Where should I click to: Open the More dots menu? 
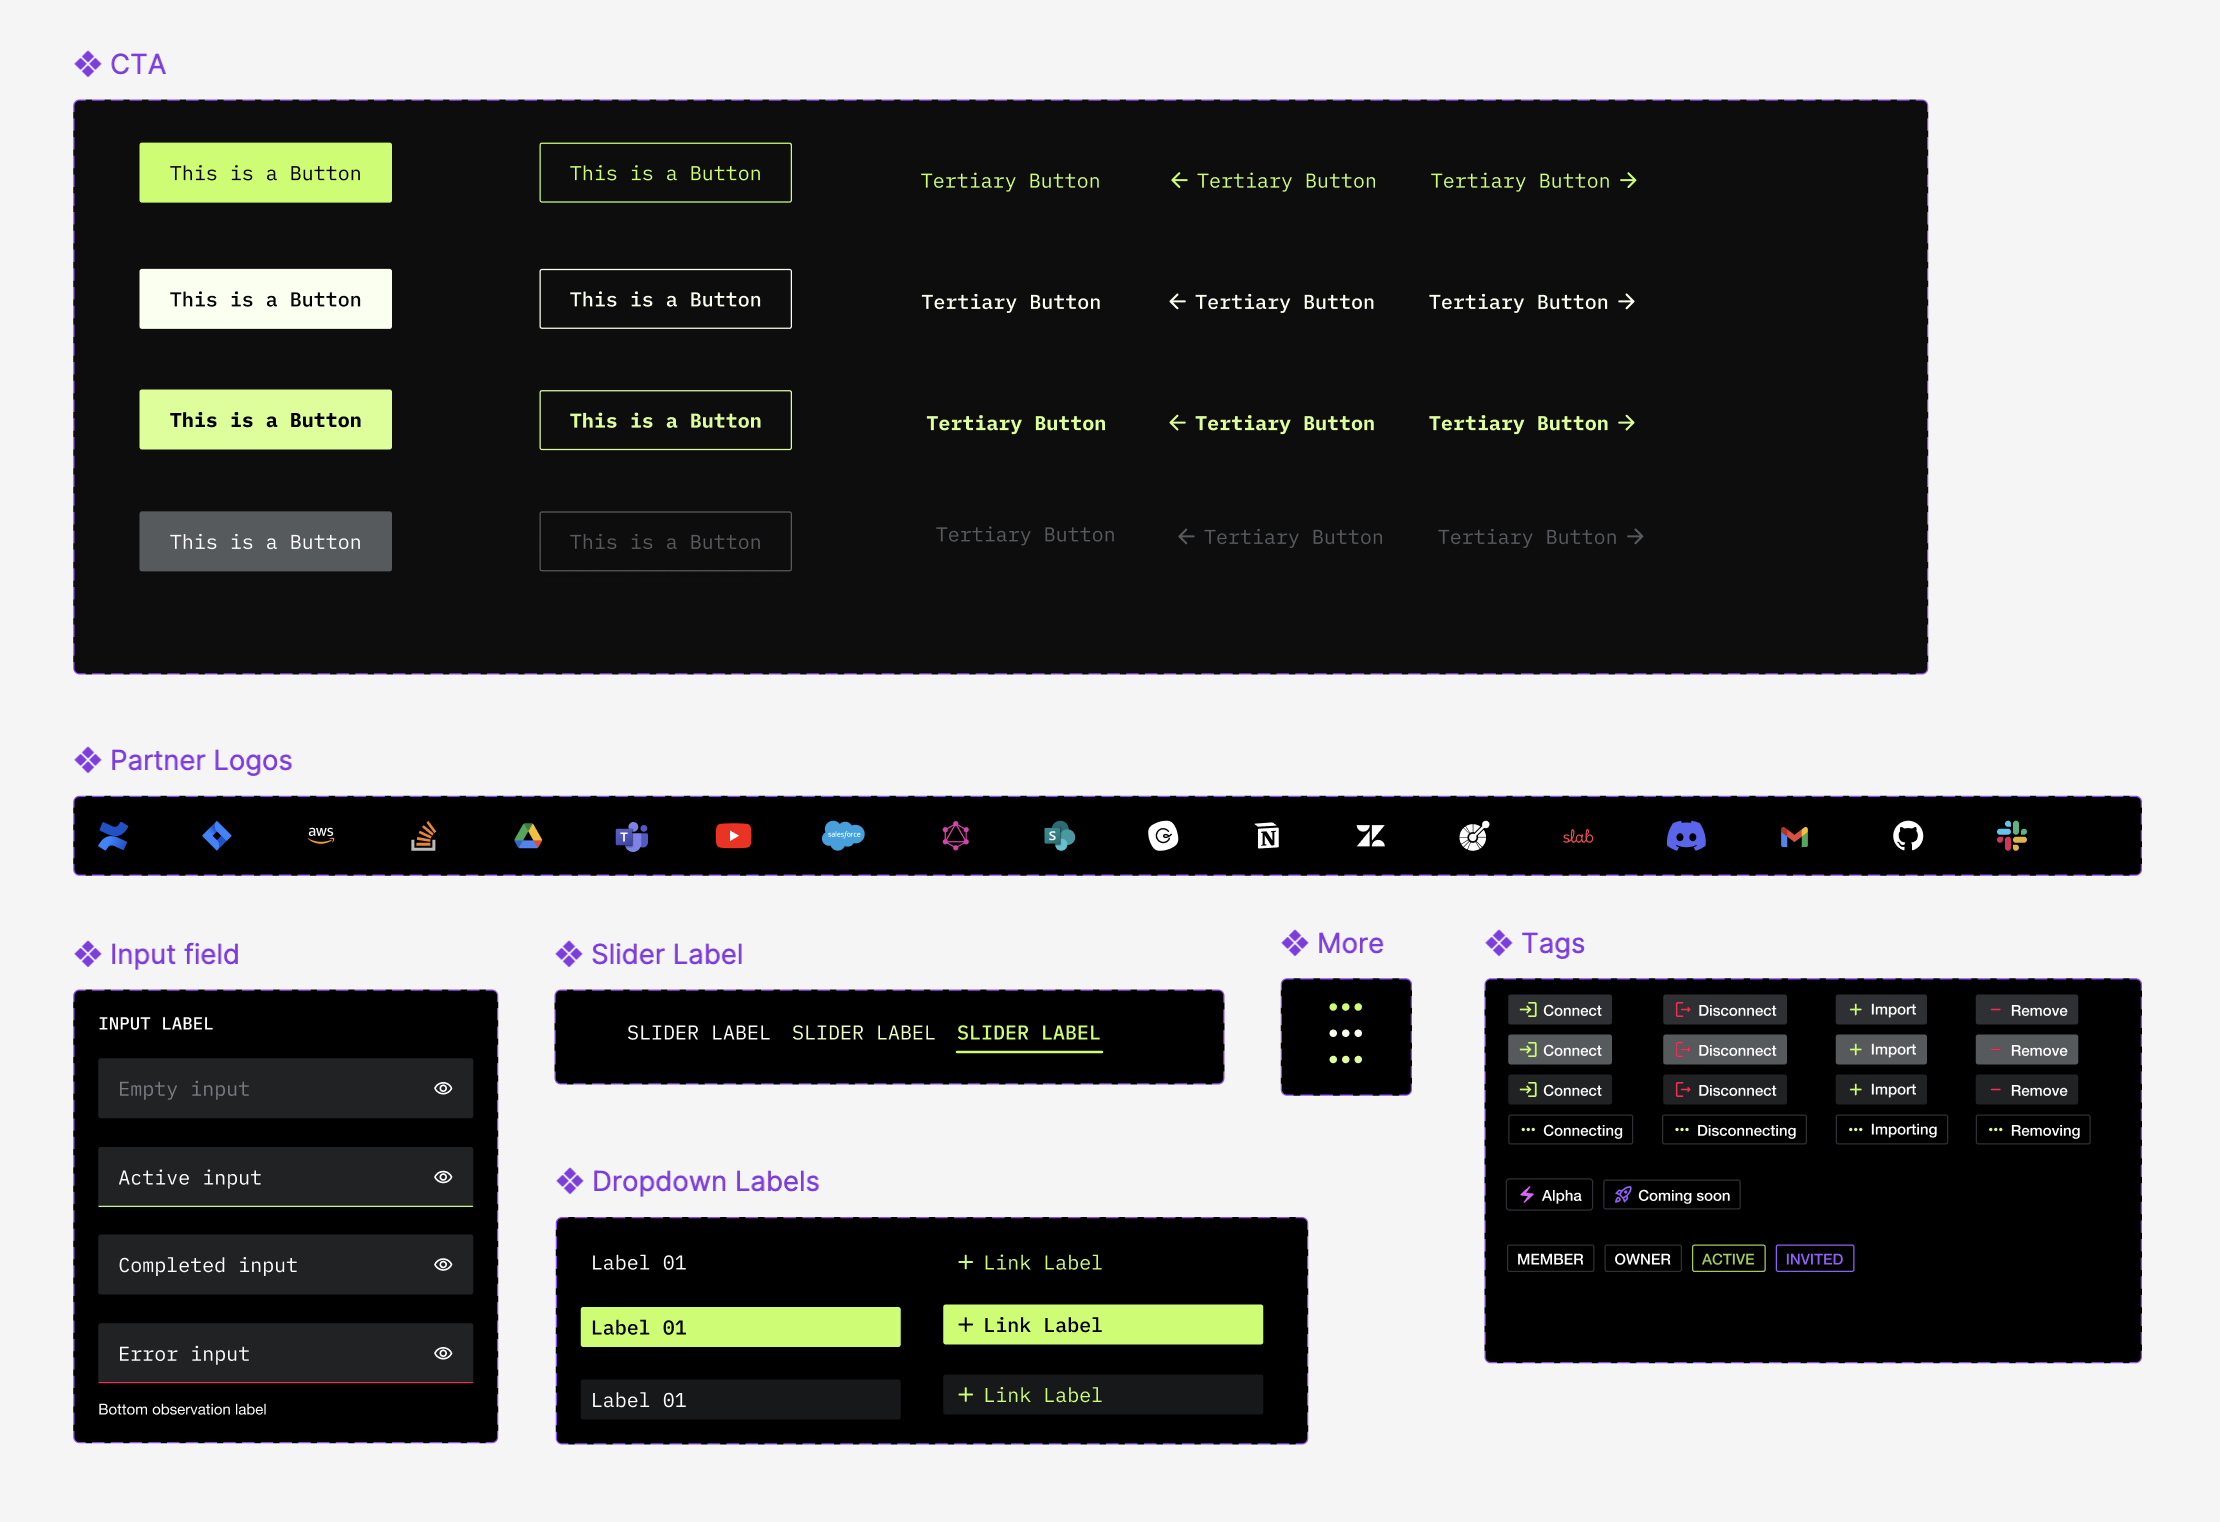click(x=1346, y=1037)
